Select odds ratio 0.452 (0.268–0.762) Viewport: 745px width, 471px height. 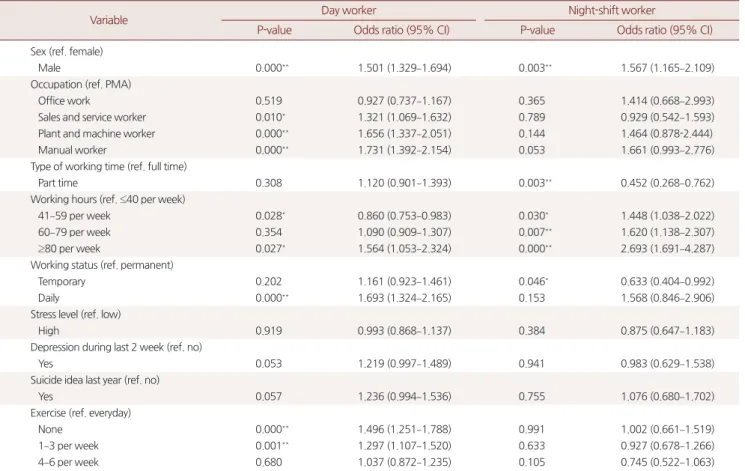[x=668, y=183]
